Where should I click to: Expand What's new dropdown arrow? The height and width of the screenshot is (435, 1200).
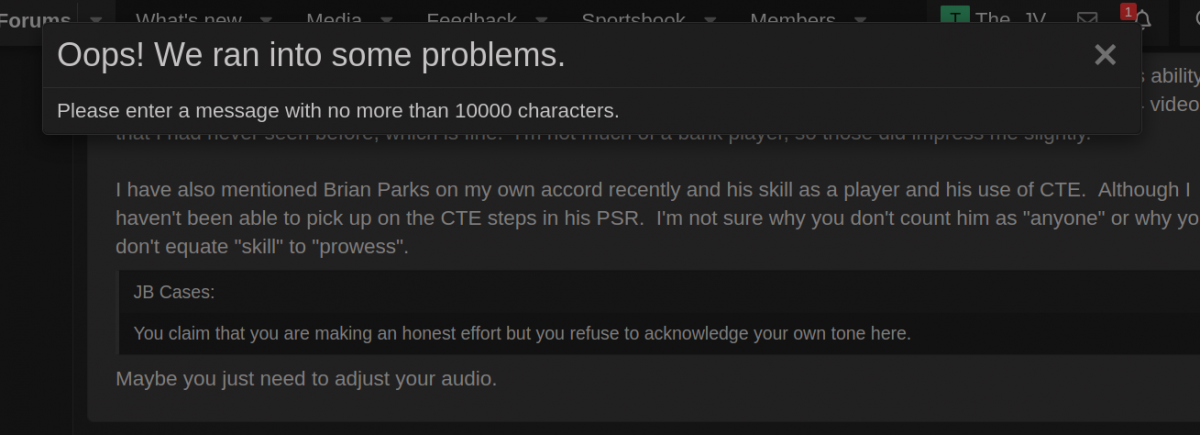pos(266,19)
